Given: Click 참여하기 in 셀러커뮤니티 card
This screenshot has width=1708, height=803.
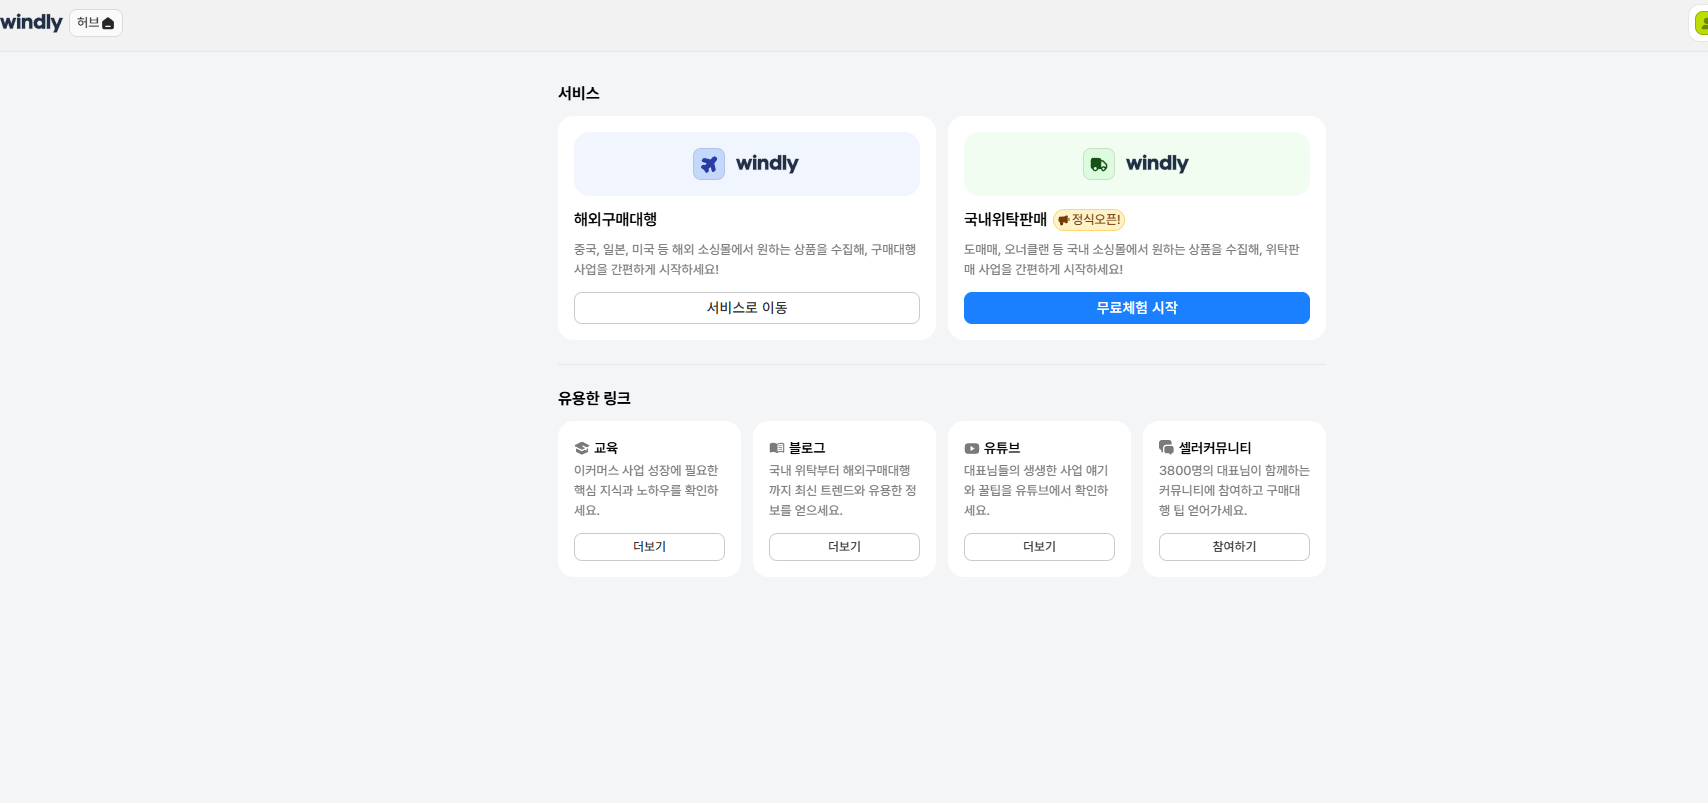Looking at the screenshot, I should (x=1234, y=547).
